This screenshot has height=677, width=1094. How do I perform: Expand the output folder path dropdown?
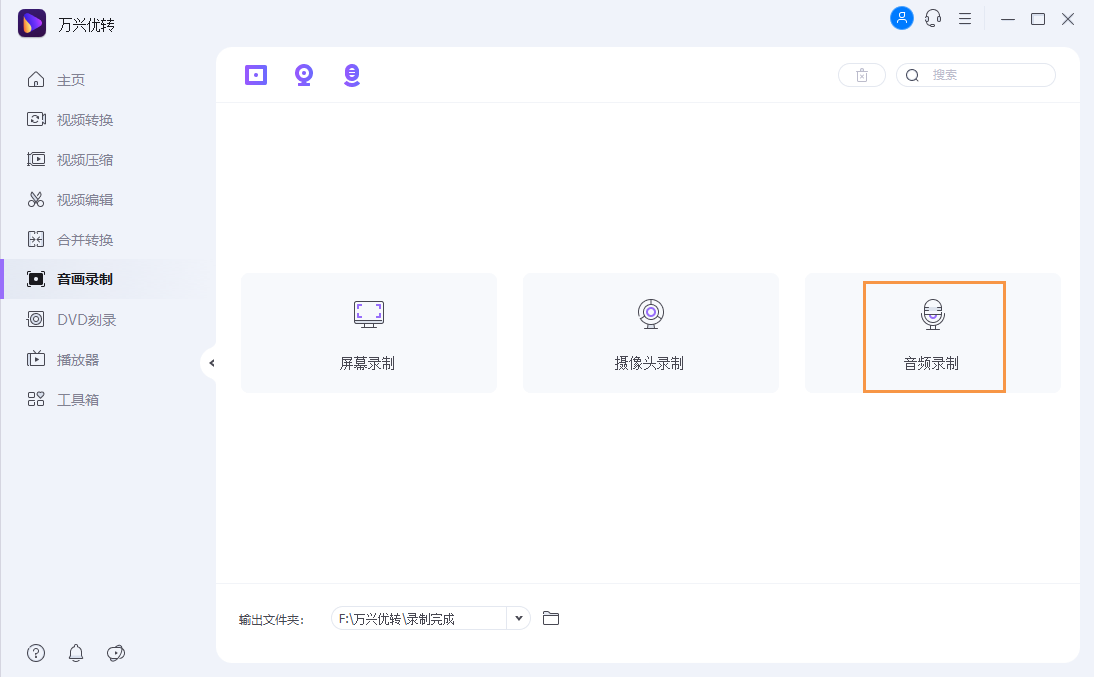pos(519,618)
